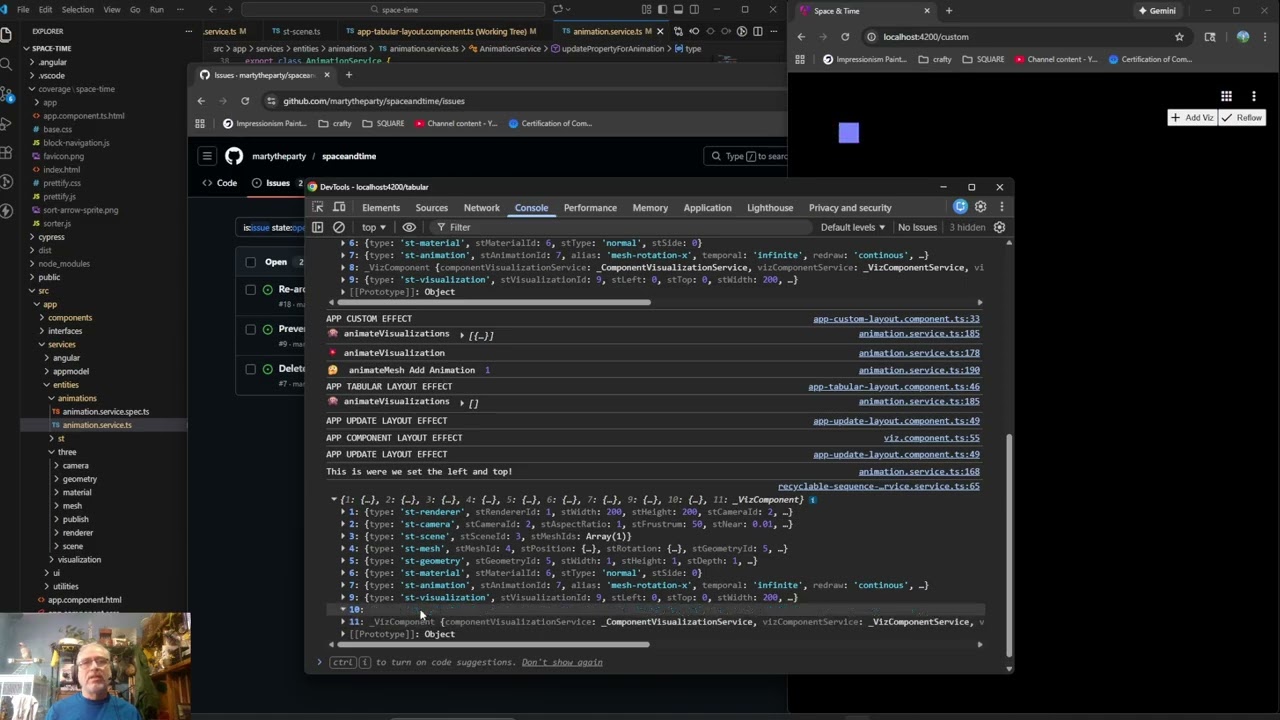Open VS Code Search icon in activity bar
The image size is (1280, 720).
(x=6, y=64)
